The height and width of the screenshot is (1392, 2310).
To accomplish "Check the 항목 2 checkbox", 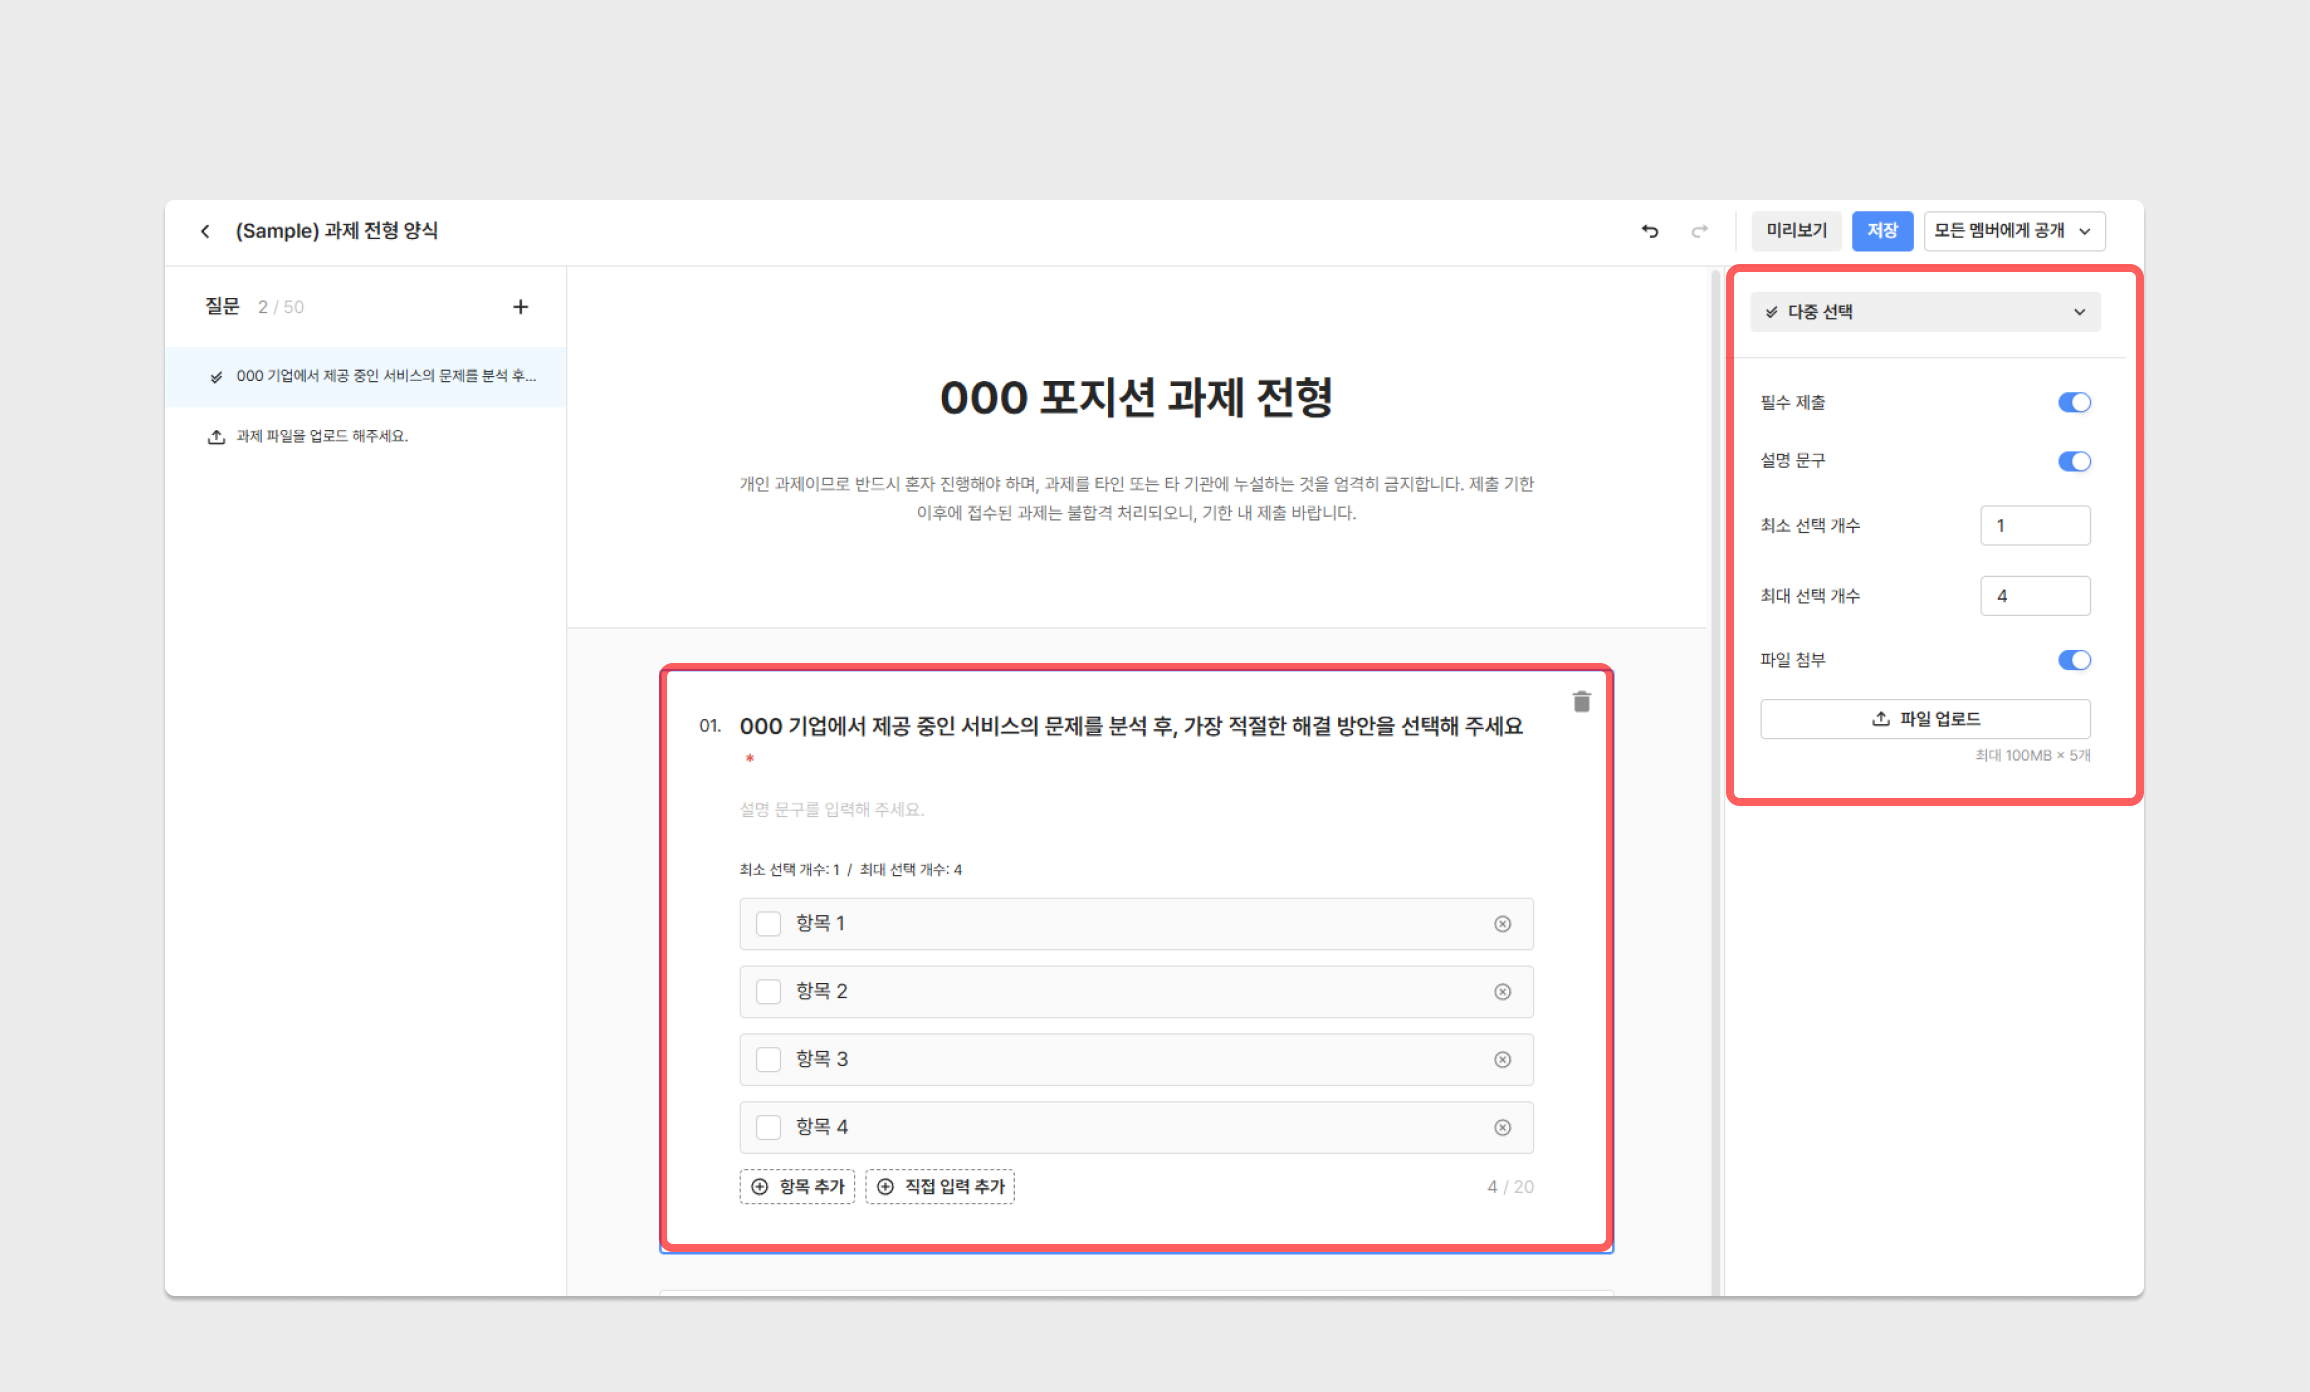I will click(x=768, y=992).
